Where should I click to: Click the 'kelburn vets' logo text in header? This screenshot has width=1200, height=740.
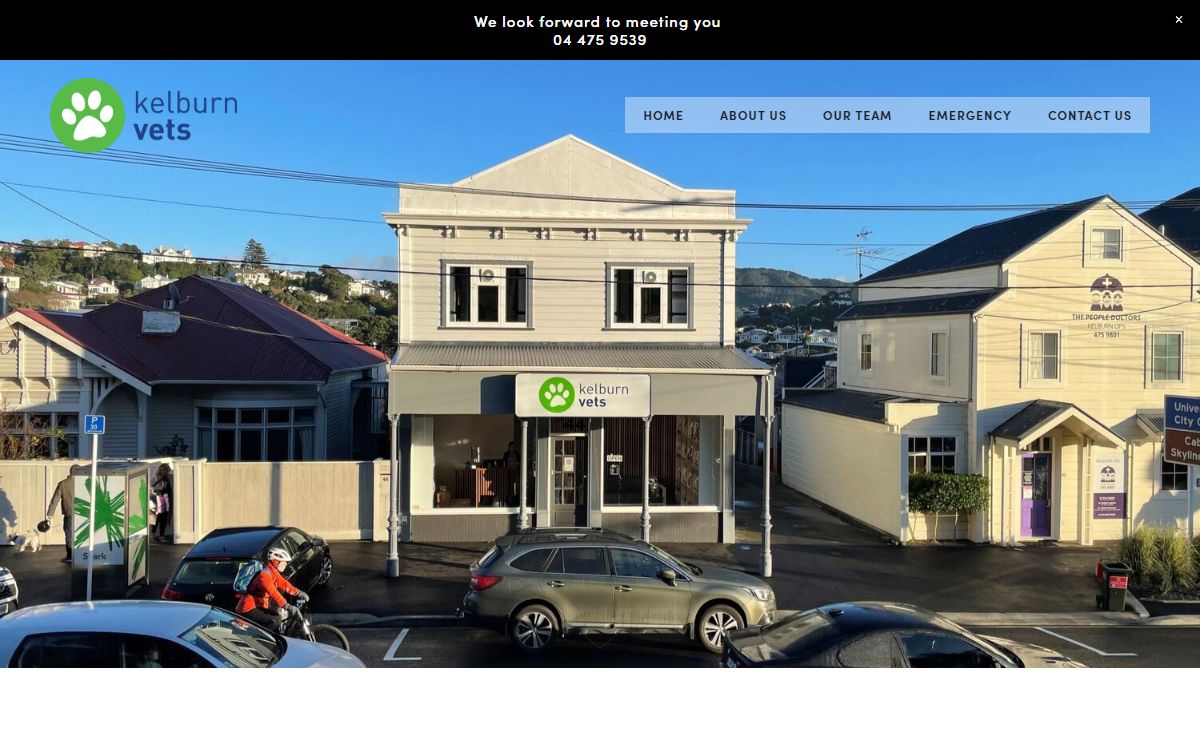coord(185,116)
